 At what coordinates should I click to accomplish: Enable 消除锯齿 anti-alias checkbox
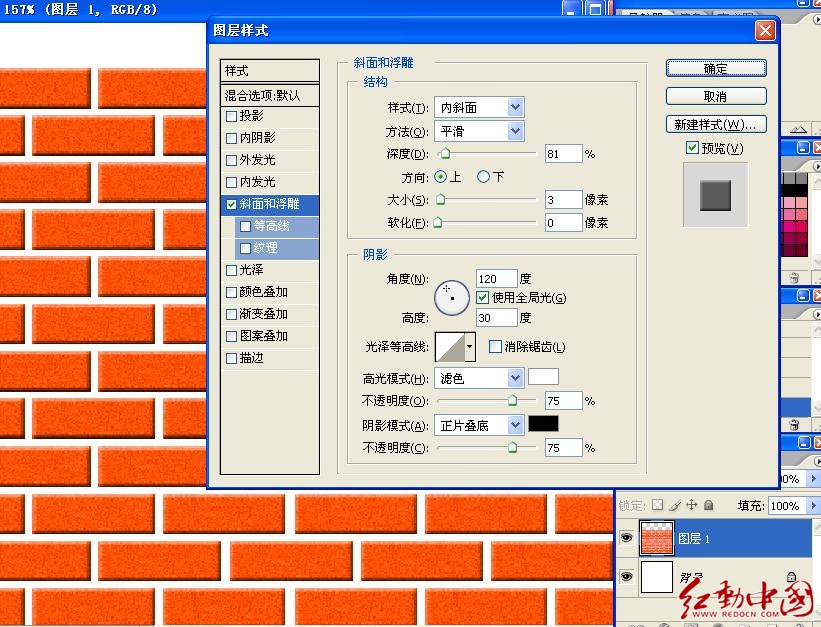(x=495, y=346)
